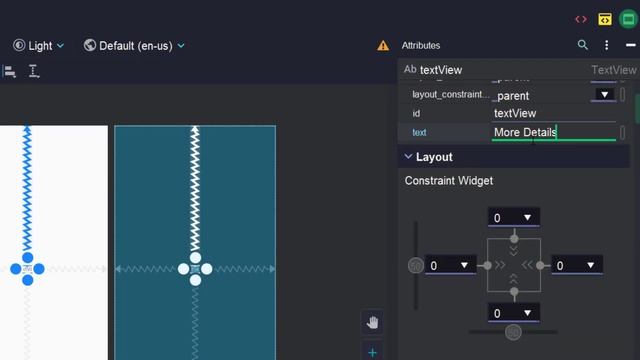
Task: Select the textView in the blueprint view
Action: coord(195,269)
